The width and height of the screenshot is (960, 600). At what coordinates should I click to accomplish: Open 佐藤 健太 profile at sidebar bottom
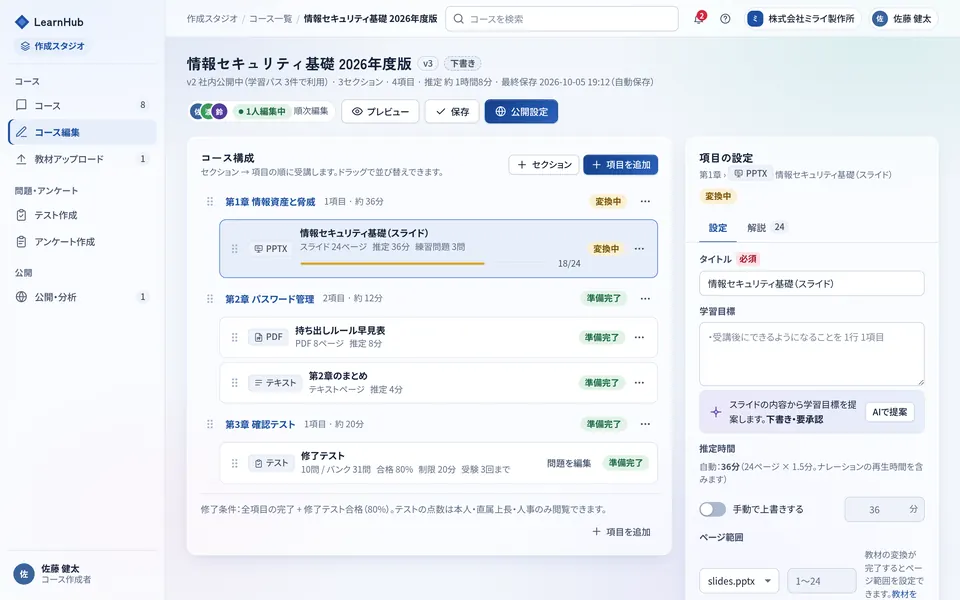82,574
